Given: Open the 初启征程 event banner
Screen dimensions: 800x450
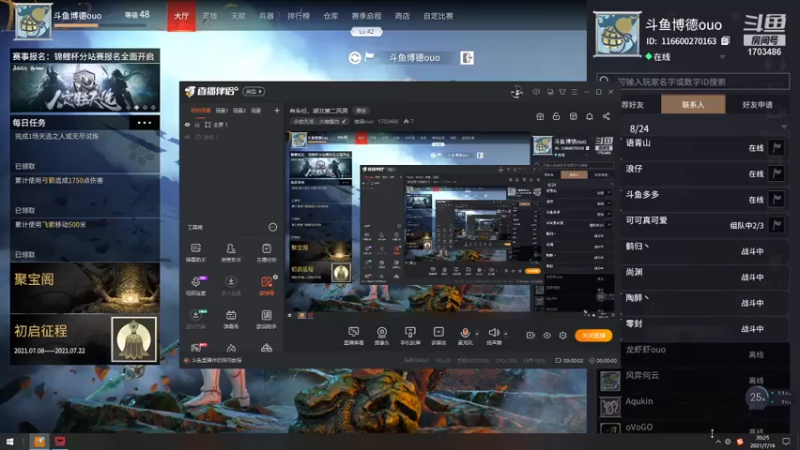Looking at the screenshot, I should coord(85,339).
